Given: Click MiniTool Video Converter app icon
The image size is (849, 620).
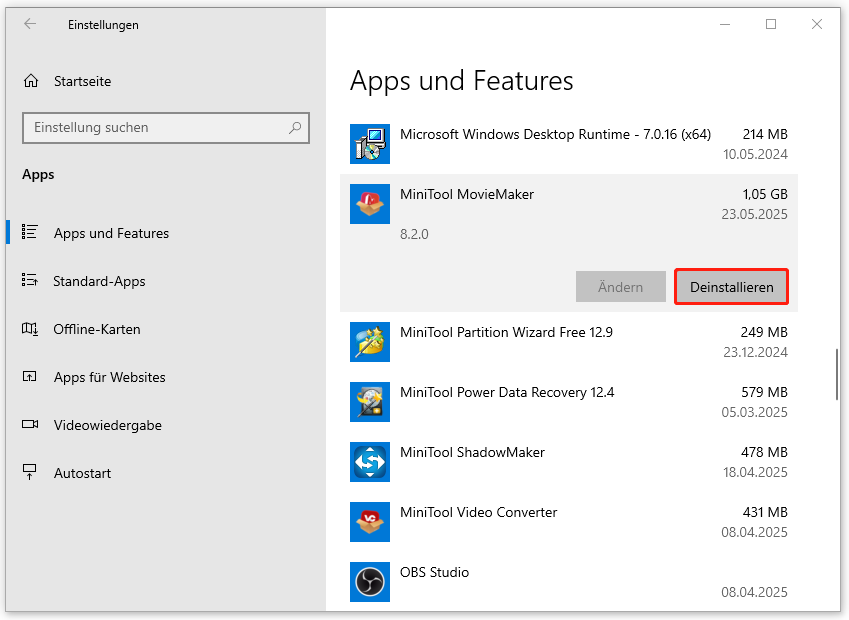Looking at the screenshot, I should pos(370,523).
